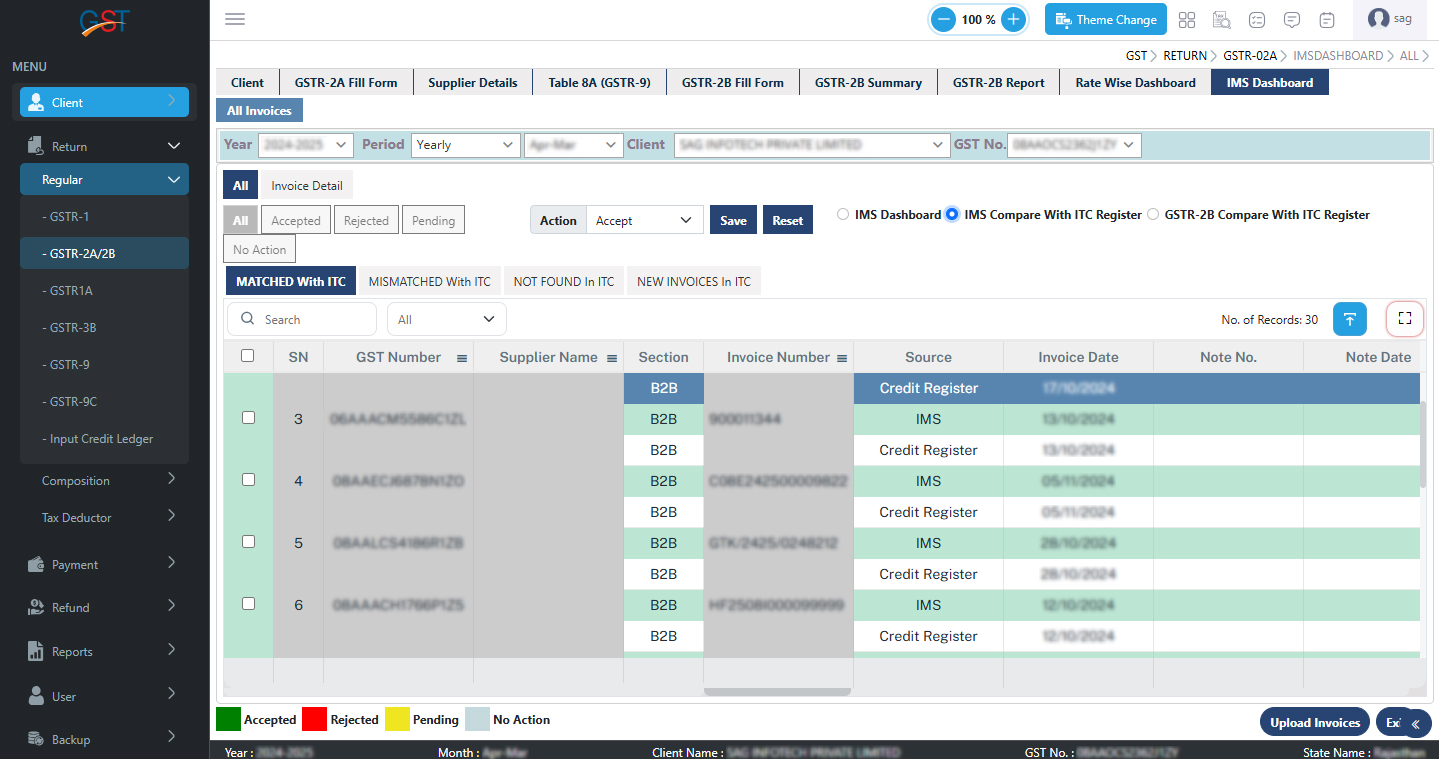The width and height of the screenshot is (1439, 759).
Task: Click the zoom out minus icon
Action: click(943, 19)
